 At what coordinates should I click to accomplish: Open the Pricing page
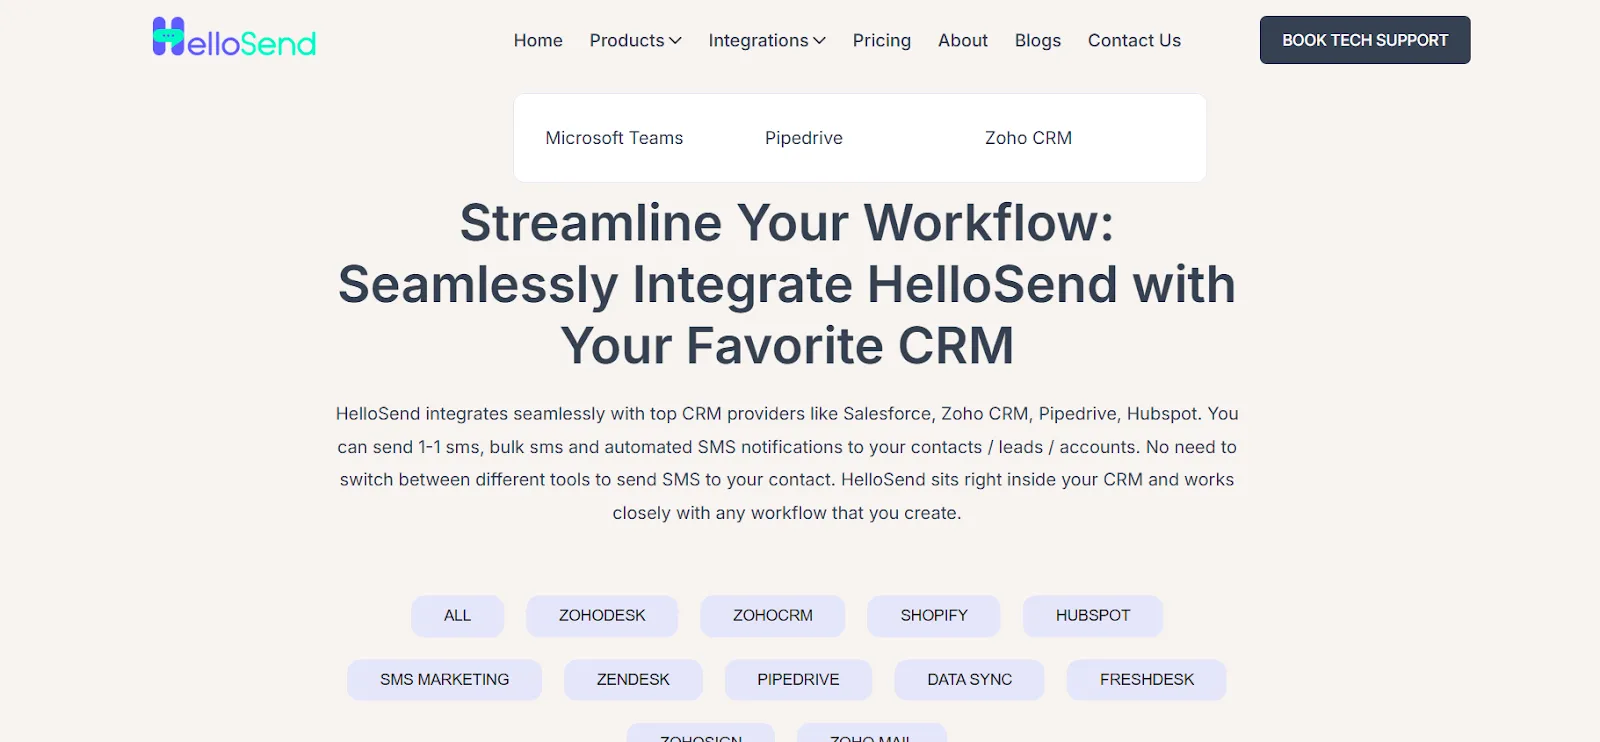(x=882, y=40)
